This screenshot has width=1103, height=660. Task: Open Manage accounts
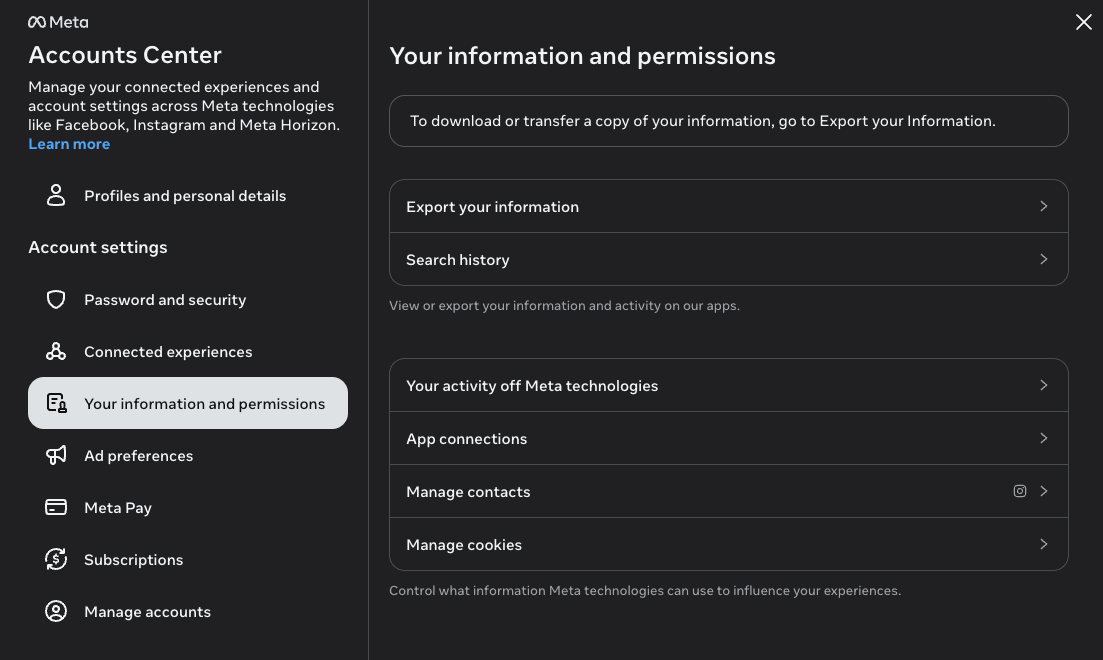(188, 611)
